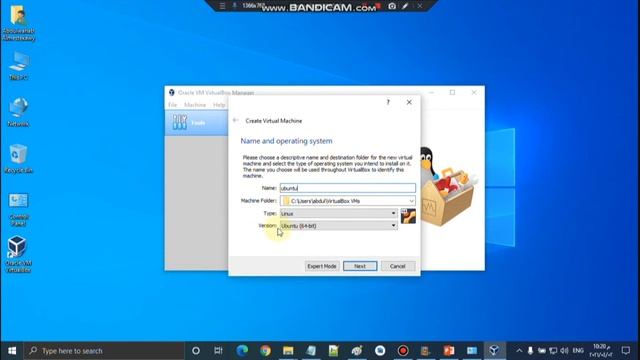Screen dimensions: 640x360
Task: Click the Cortana circle icon
Action: pos(196,351)
